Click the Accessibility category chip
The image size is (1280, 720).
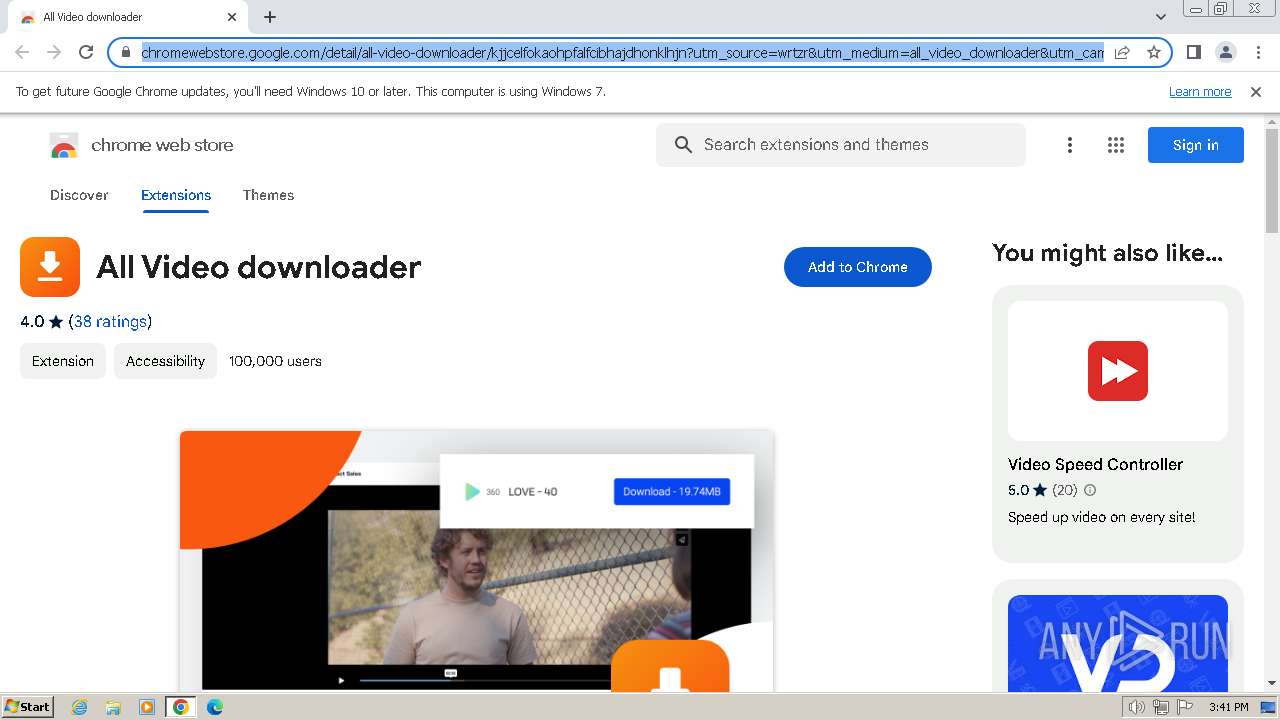(x=165, y=361)
